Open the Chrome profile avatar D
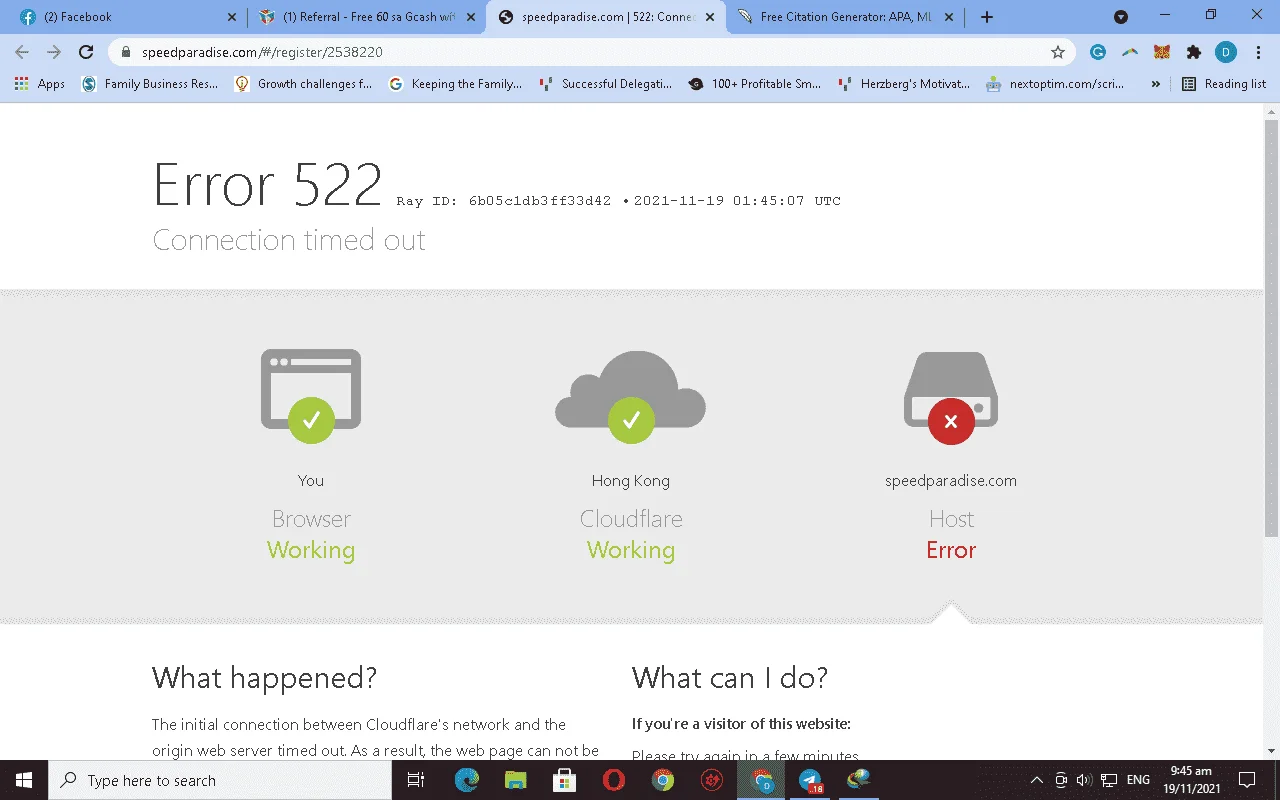1280x800 pixels. [1226, 52]
